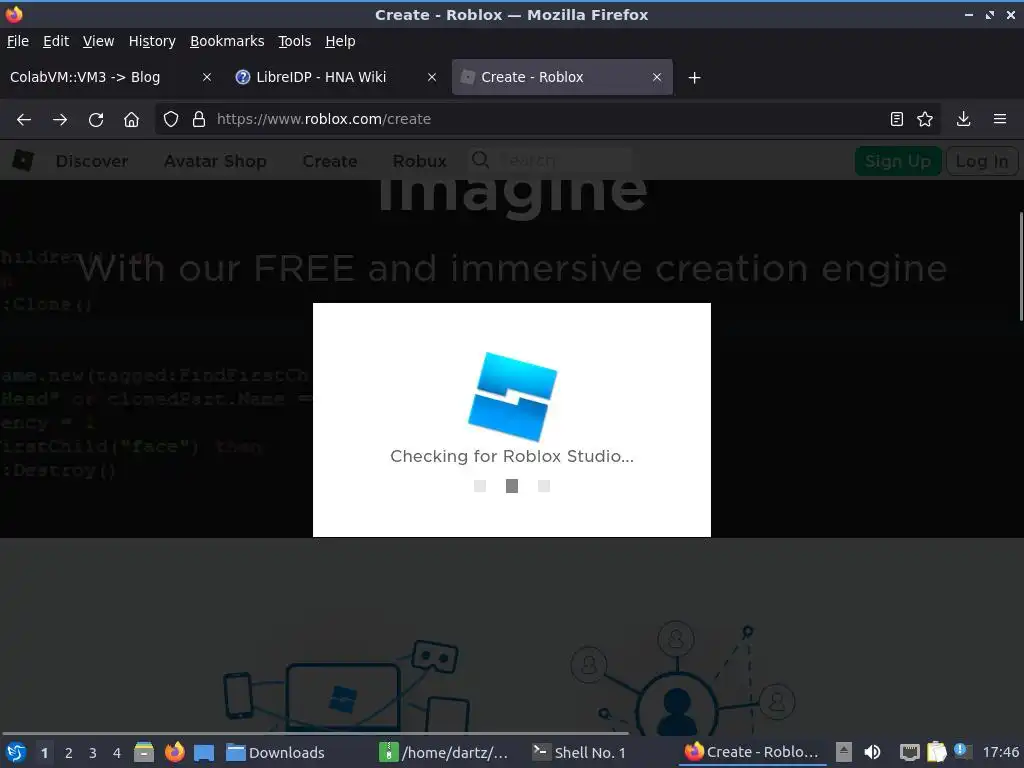The height and width of the screenshot is (768, 1024).
Task: Open the Create link in Roblox header
Action: pos(330,161)
